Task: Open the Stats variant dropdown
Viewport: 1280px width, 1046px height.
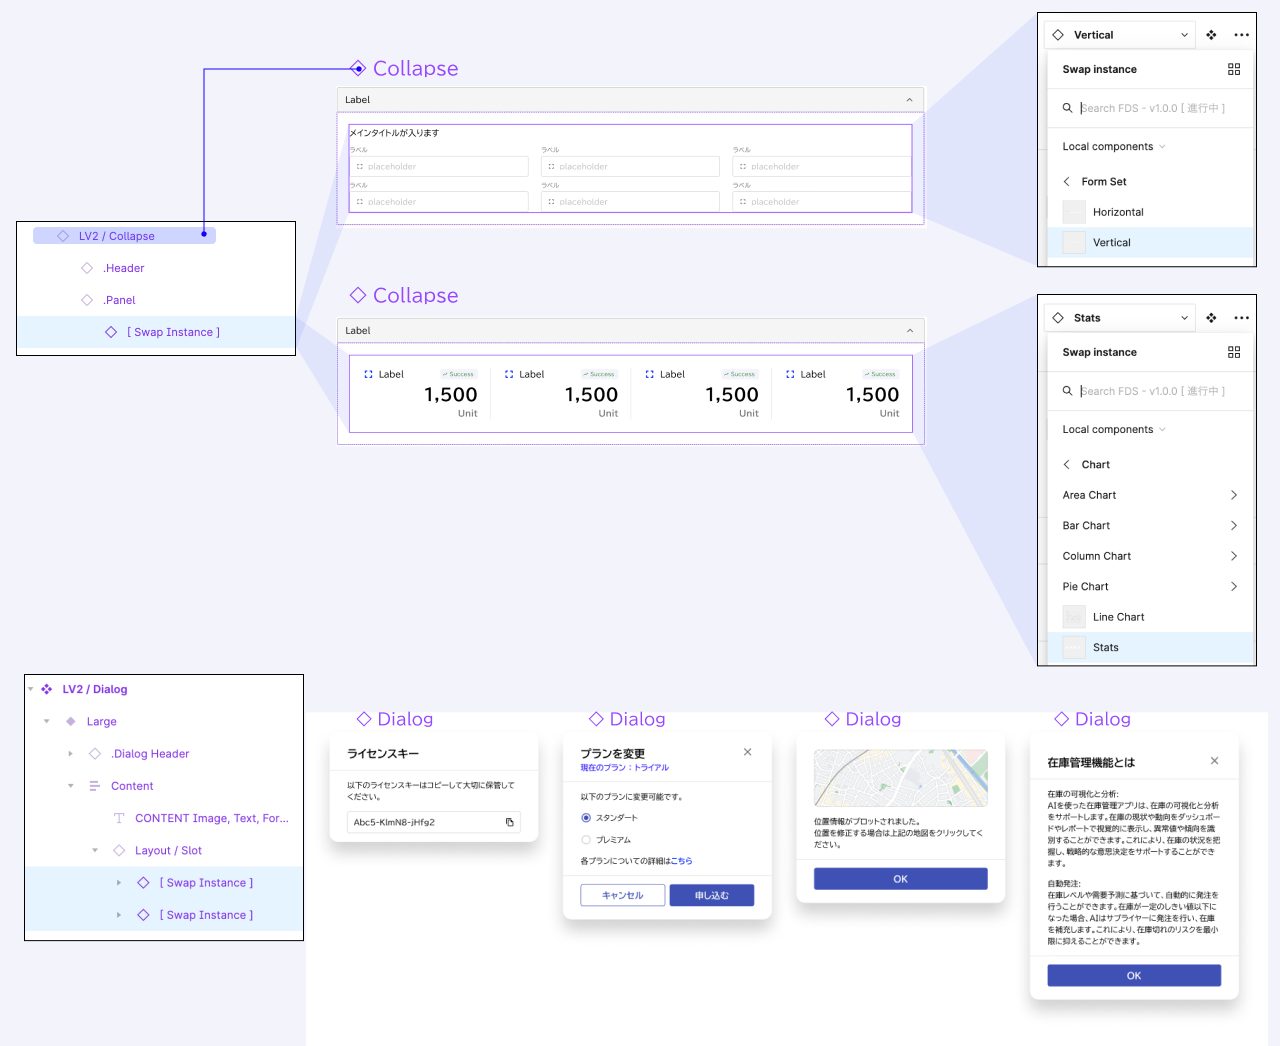Action: (1183, 317)
